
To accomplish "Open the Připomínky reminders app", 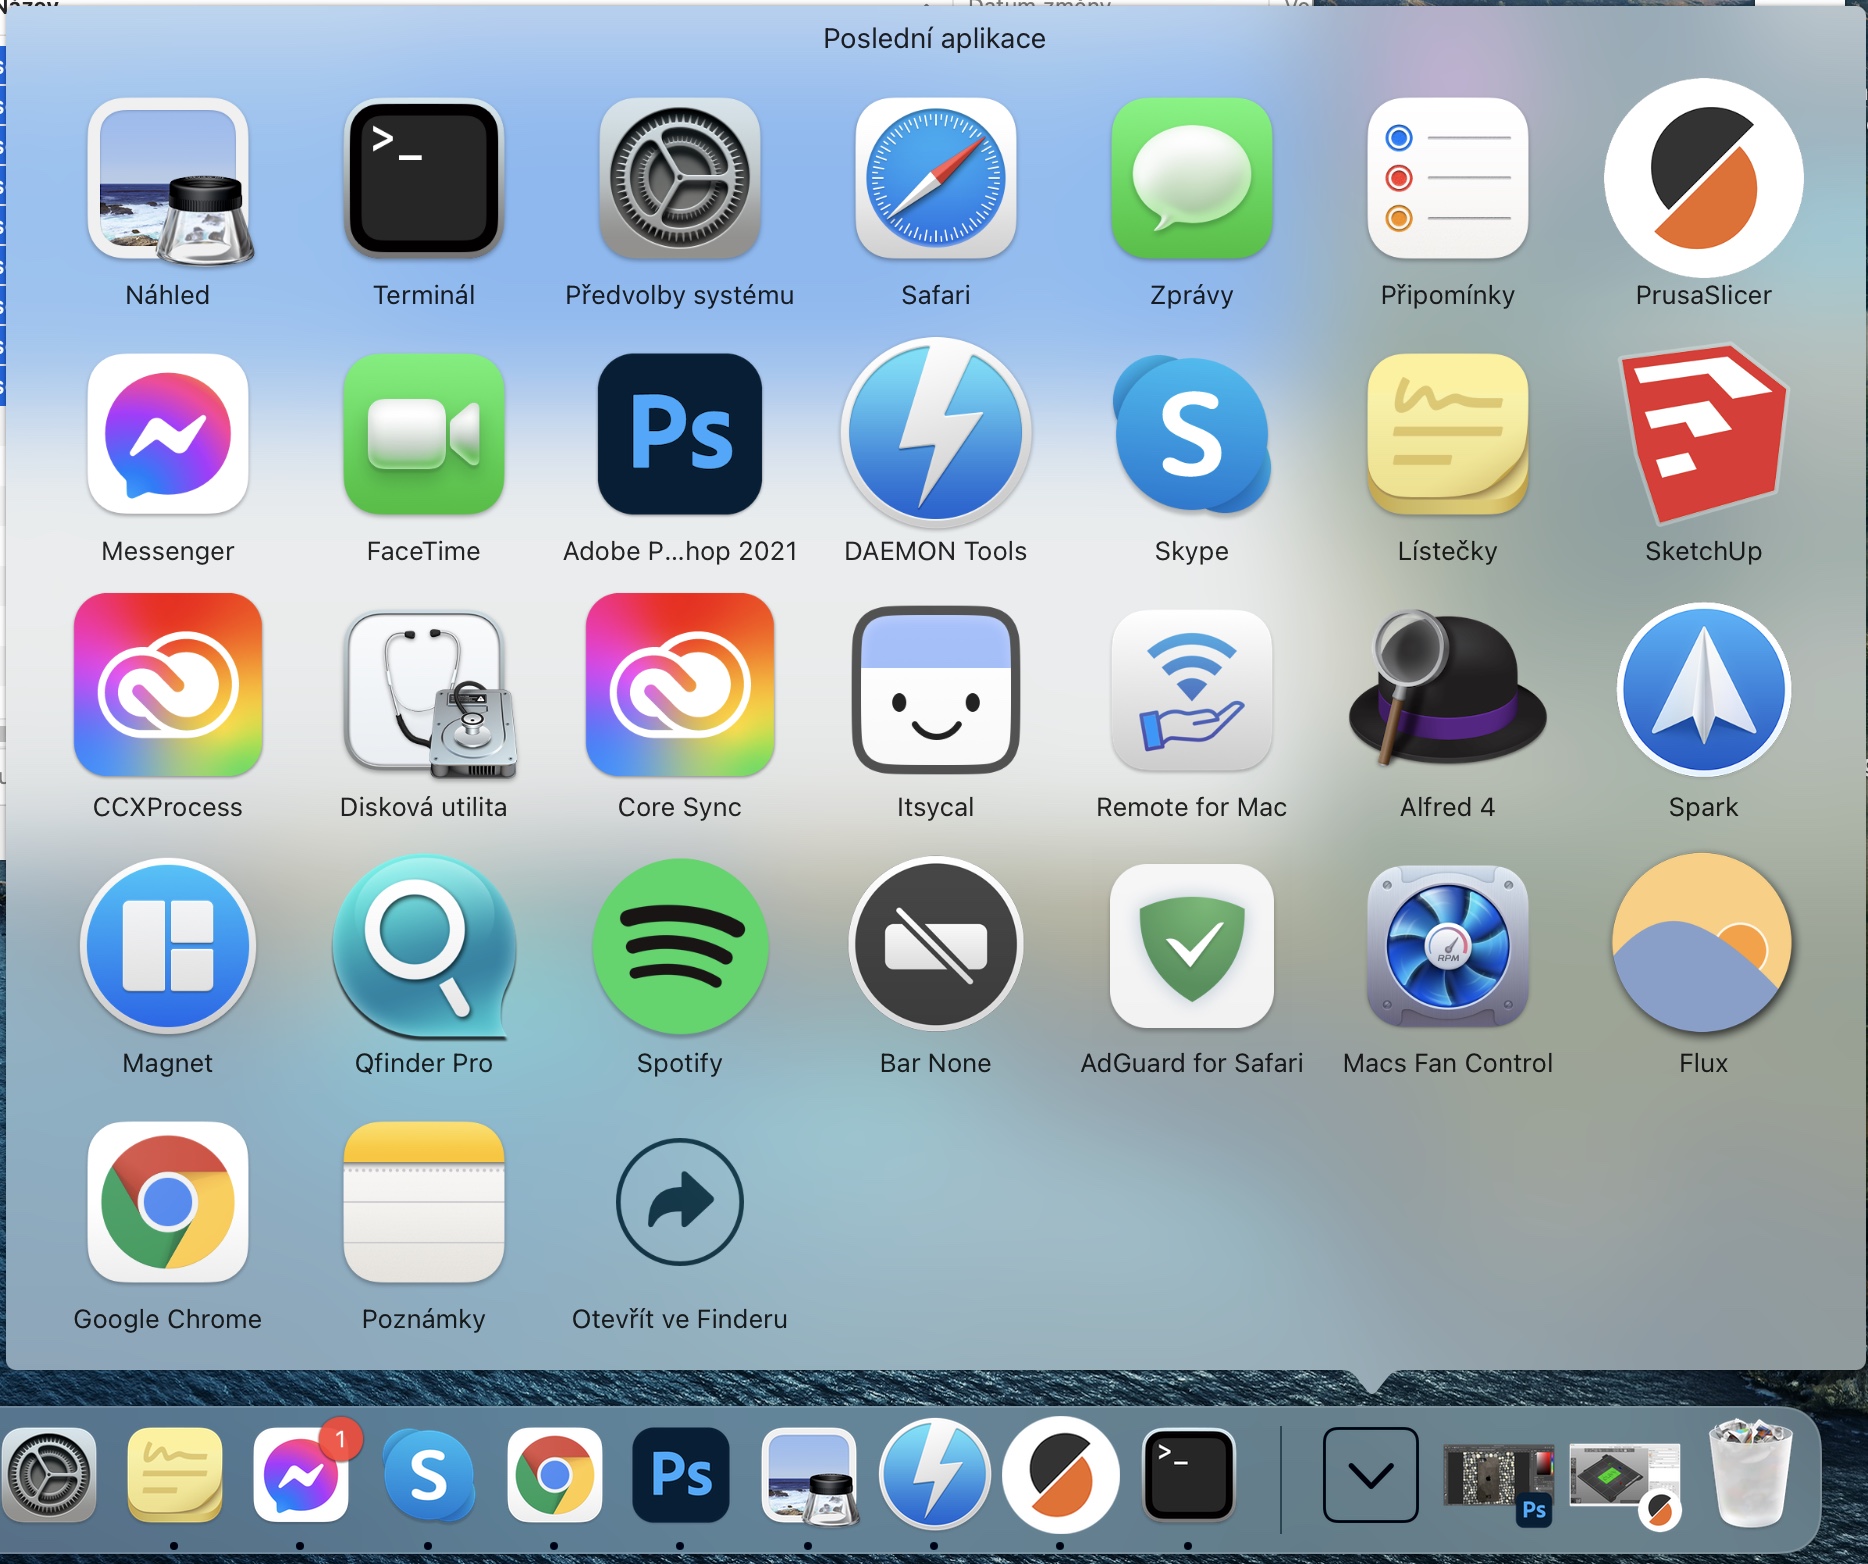I will (1448, 180).
